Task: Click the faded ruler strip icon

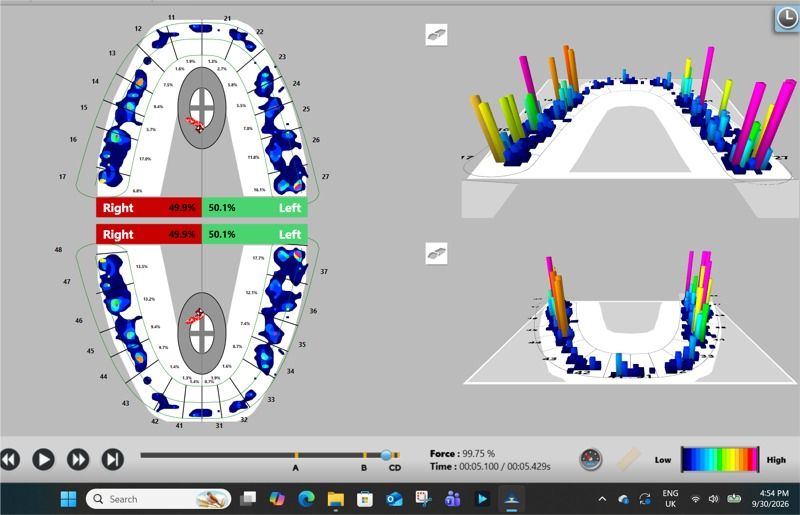Action: [x=629, y=459]
